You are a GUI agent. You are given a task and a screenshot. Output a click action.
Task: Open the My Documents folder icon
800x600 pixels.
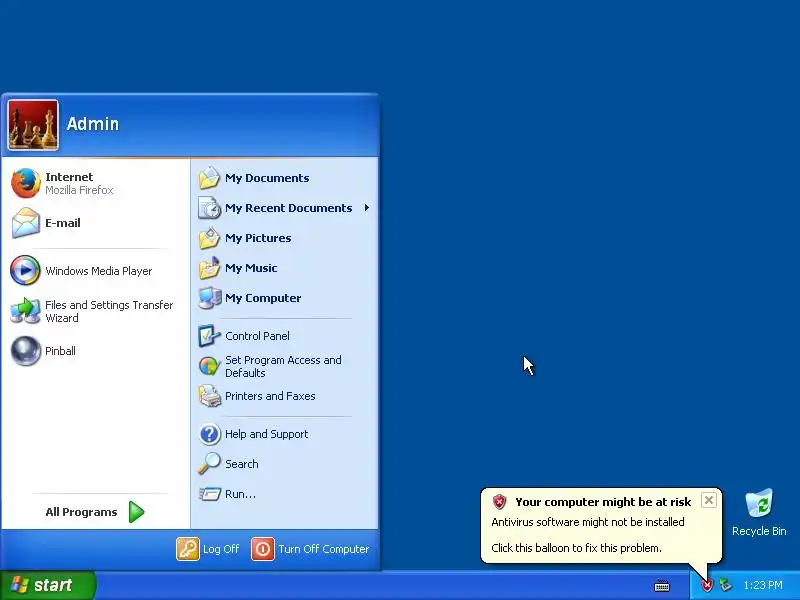click(x=209, y=178)
